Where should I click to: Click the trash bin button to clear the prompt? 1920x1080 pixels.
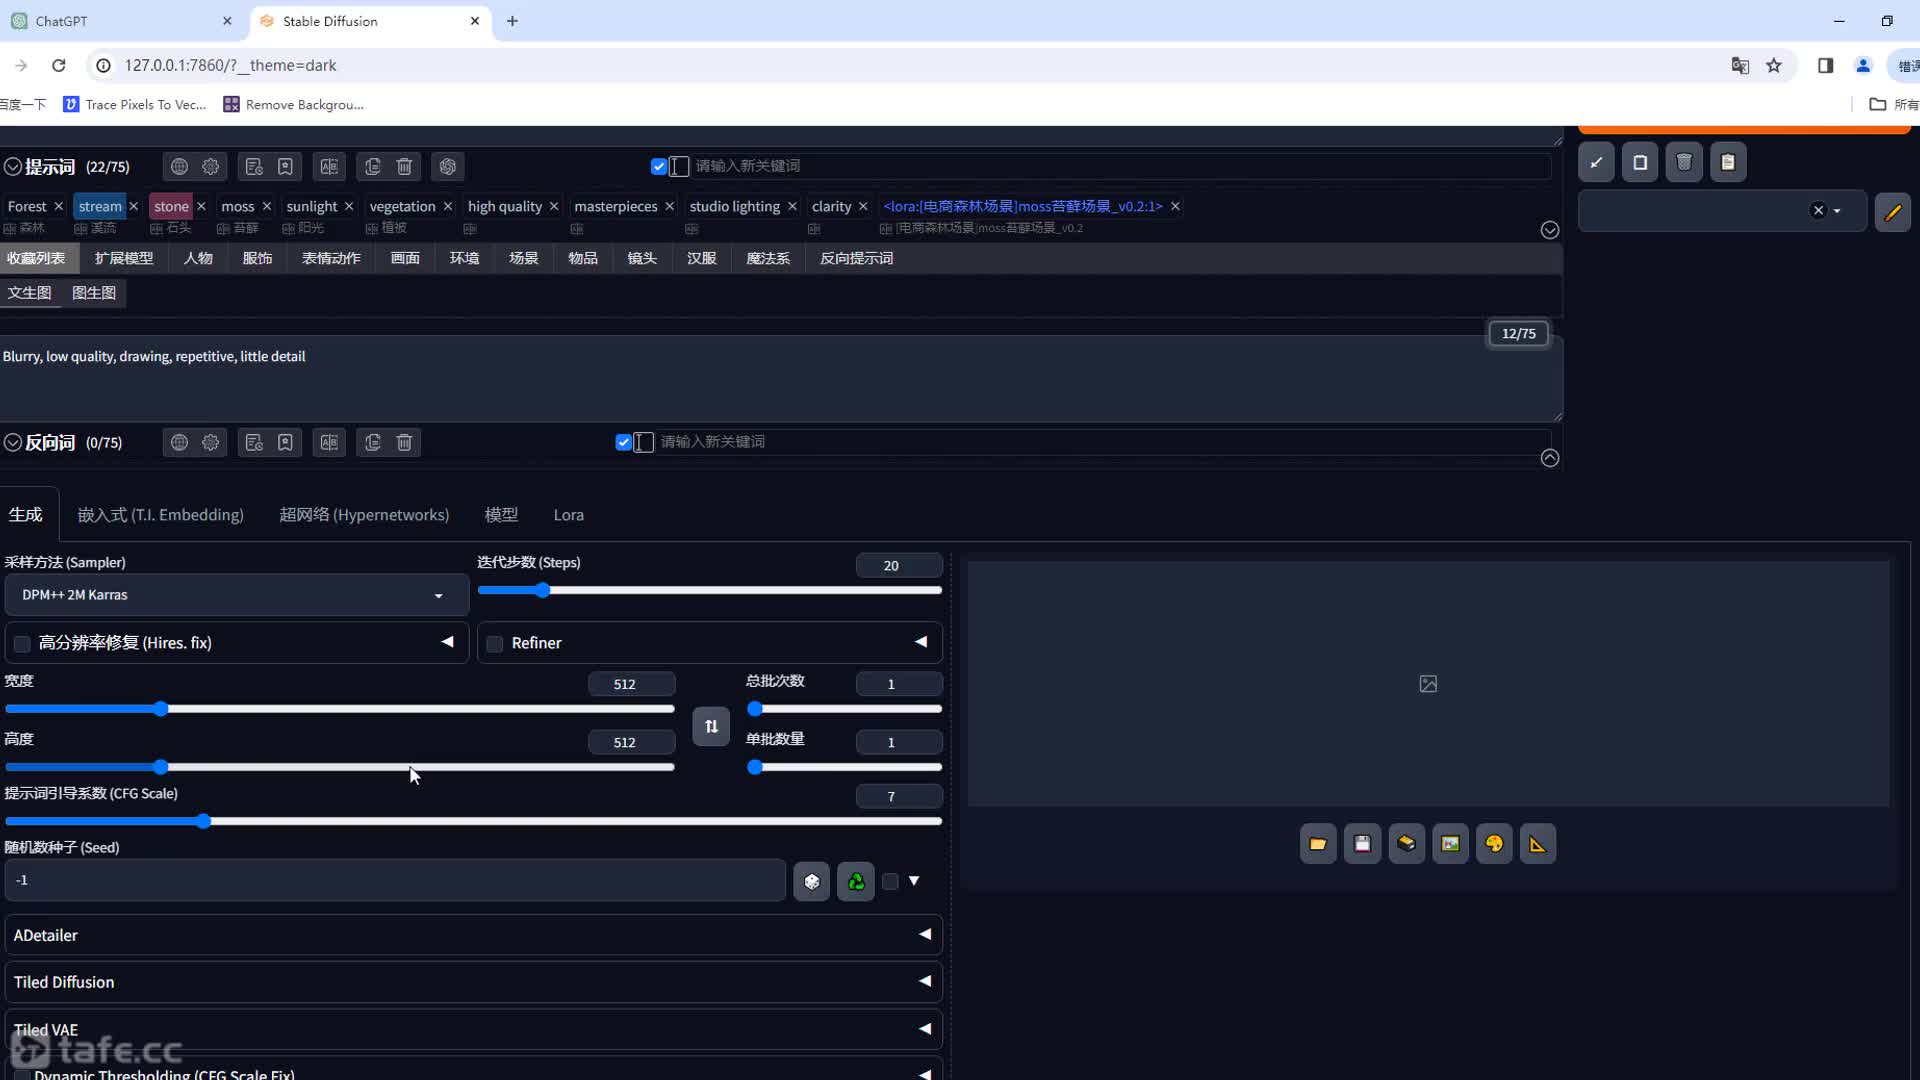click(x=1684, y=162)
